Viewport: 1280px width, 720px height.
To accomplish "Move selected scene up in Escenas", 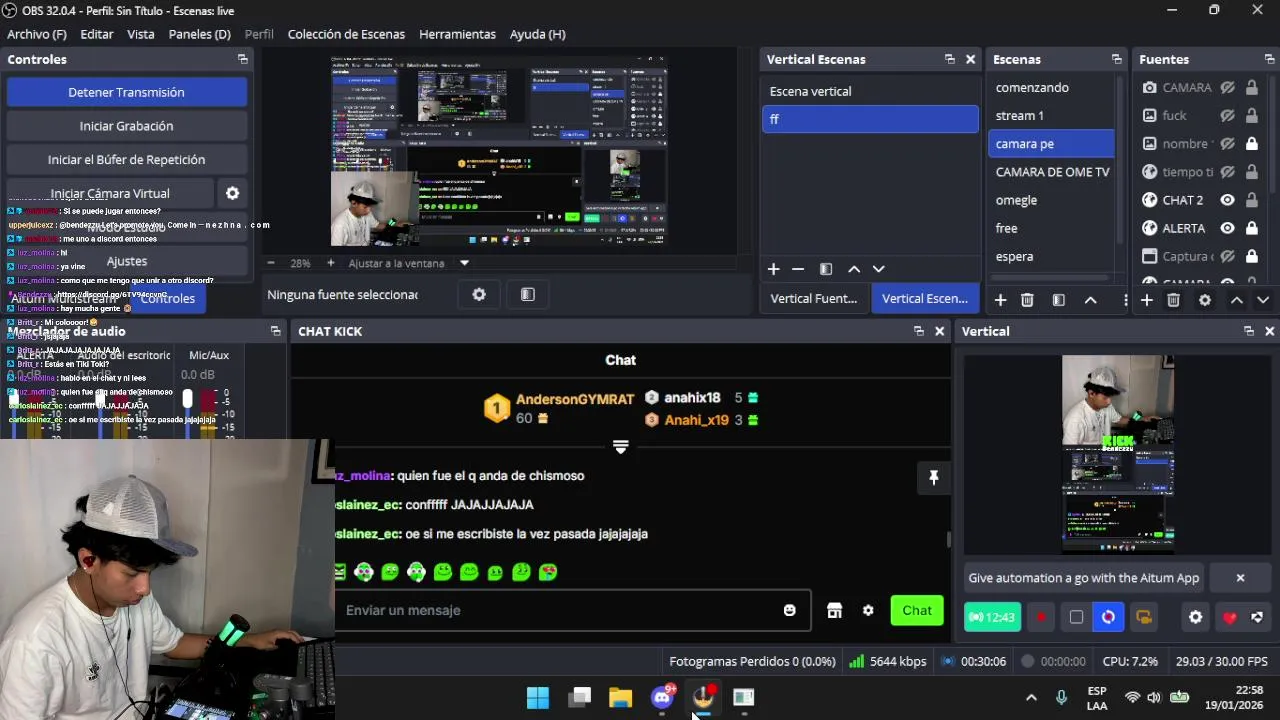I will [1091, 300].
